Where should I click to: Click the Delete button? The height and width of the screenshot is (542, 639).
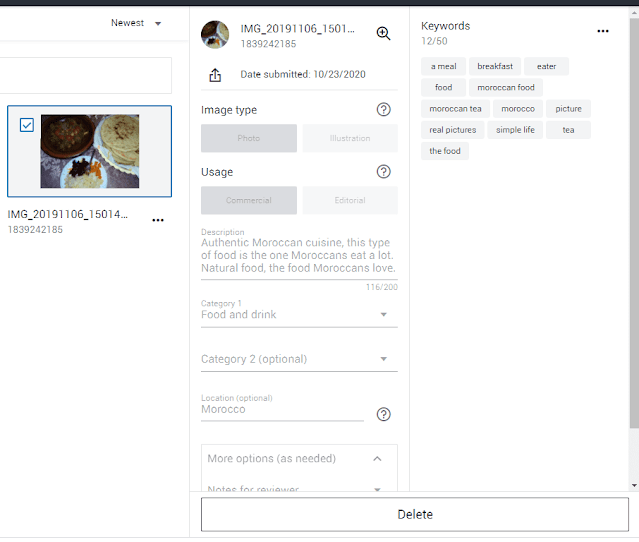[415, 515]
